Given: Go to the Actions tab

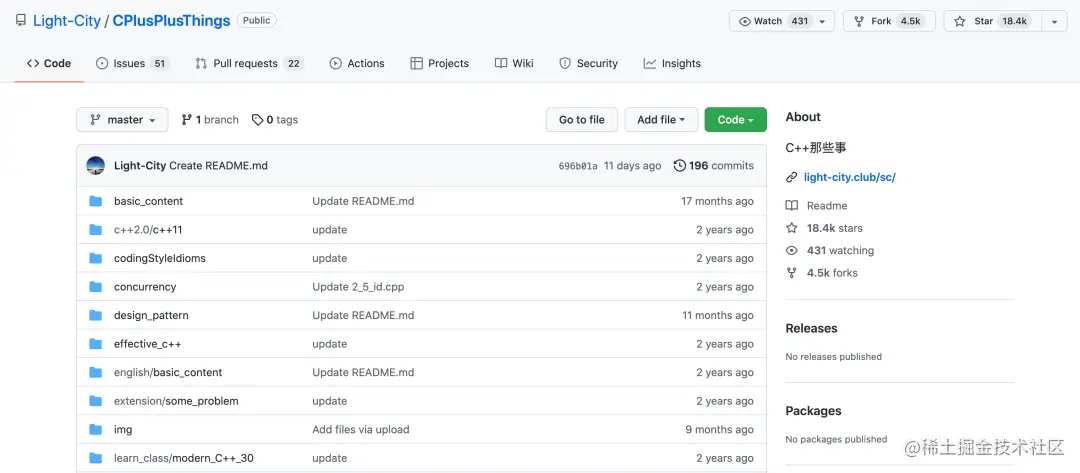Looking at the screenshot, I should (357, 63).
